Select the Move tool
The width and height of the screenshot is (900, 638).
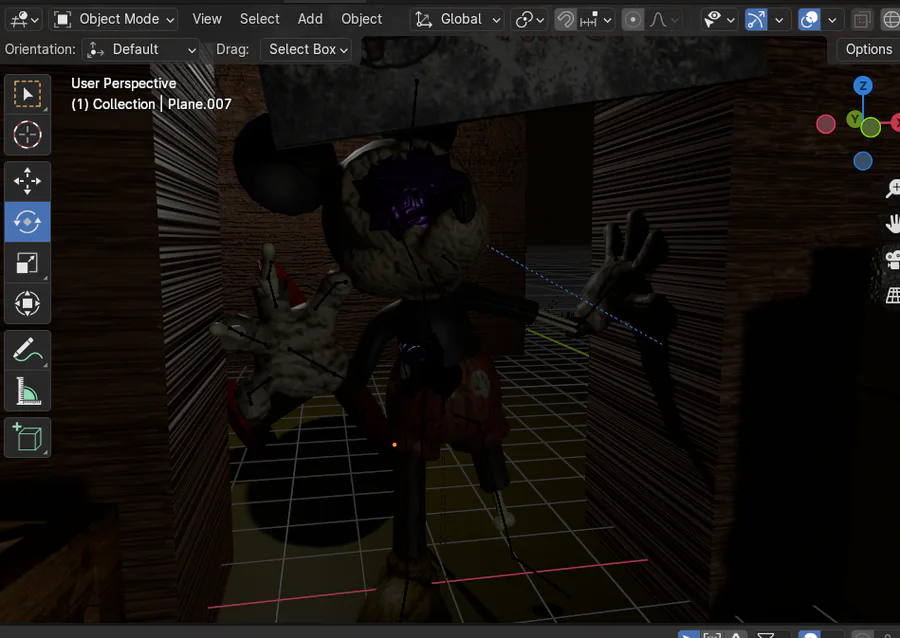click(28, 181)
